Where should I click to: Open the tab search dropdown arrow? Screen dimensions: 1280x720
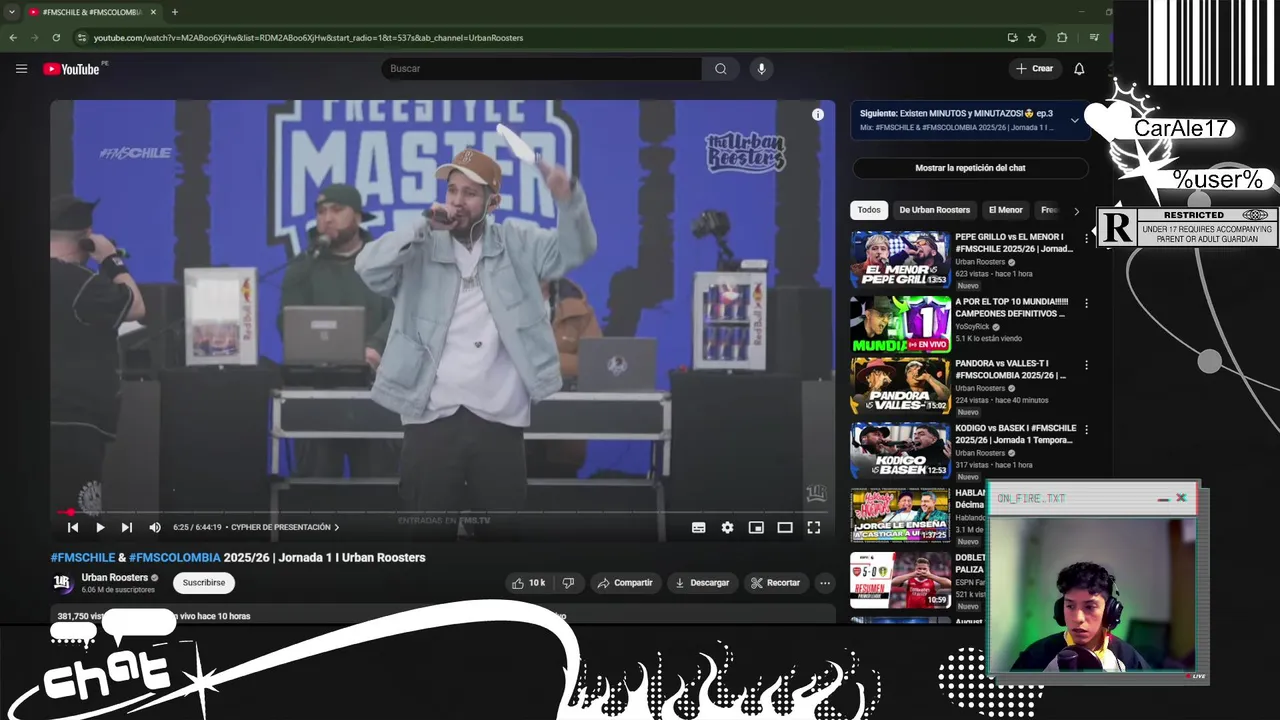coord(11,12)
